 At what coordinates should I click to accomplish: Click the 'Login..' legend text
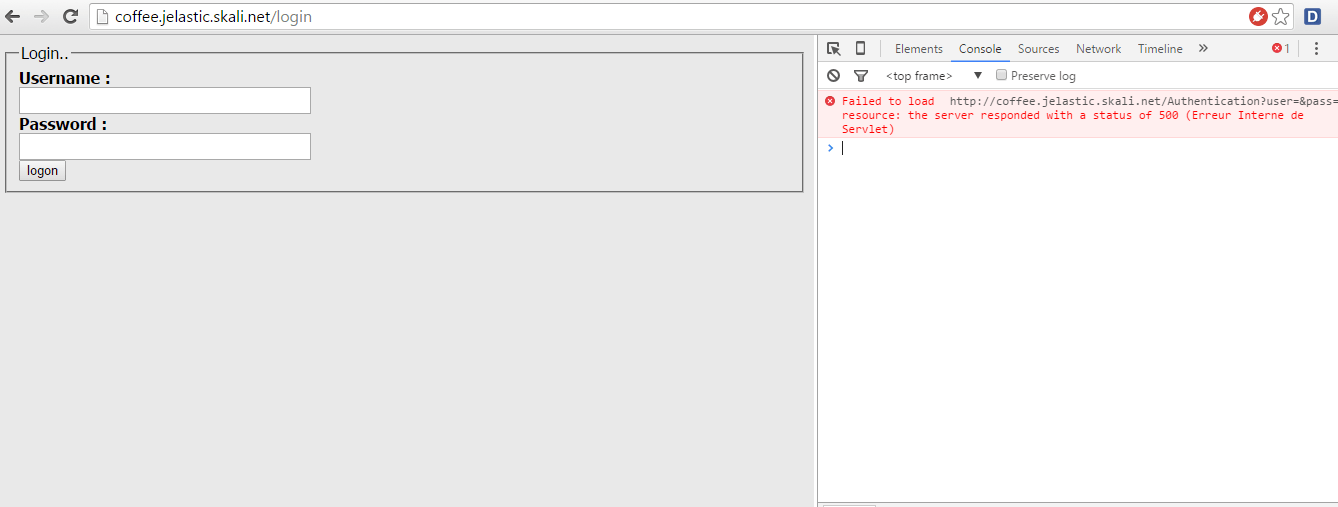(x=45, y=53)
